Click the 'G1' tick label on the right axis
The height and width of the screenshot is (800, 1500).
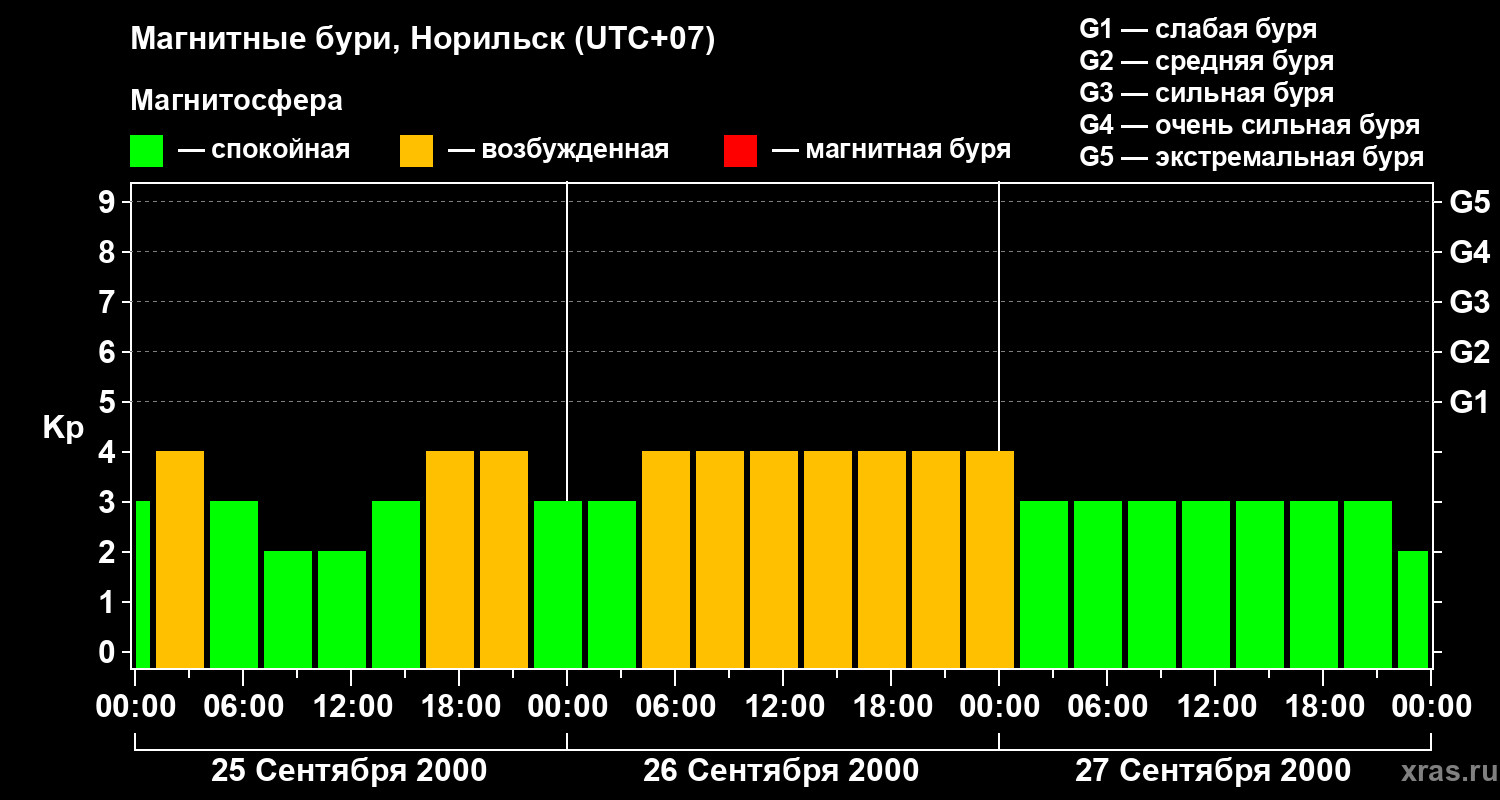(1469, 402)
